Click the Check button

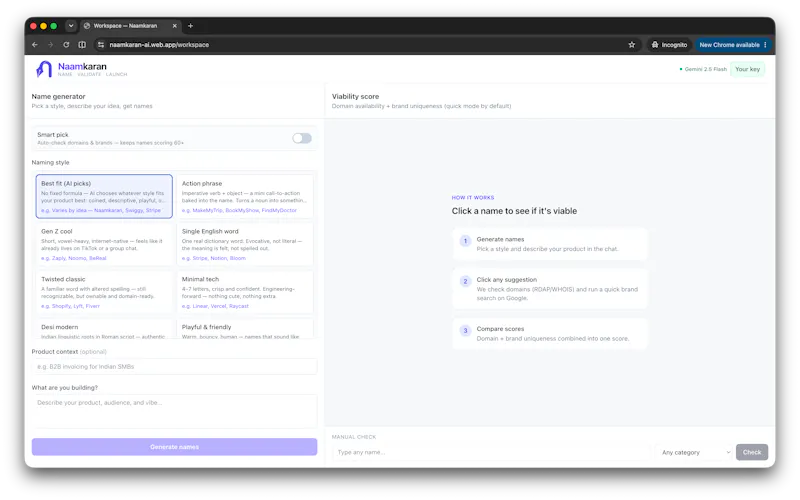(752, 453)
